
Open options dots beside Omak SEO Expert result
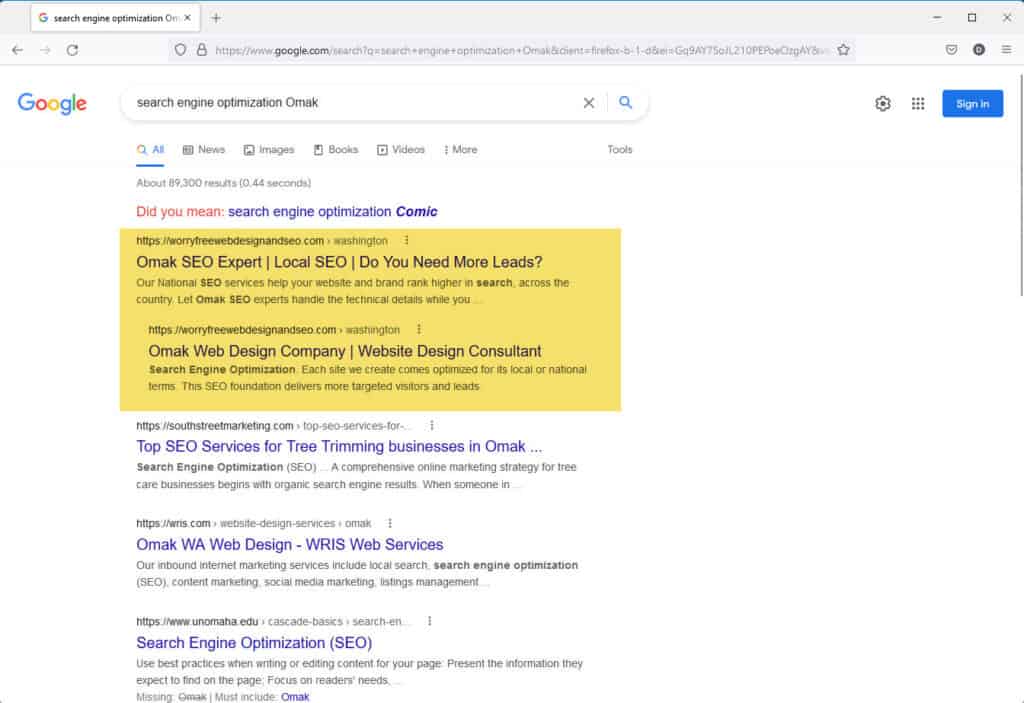coord(406,240)
